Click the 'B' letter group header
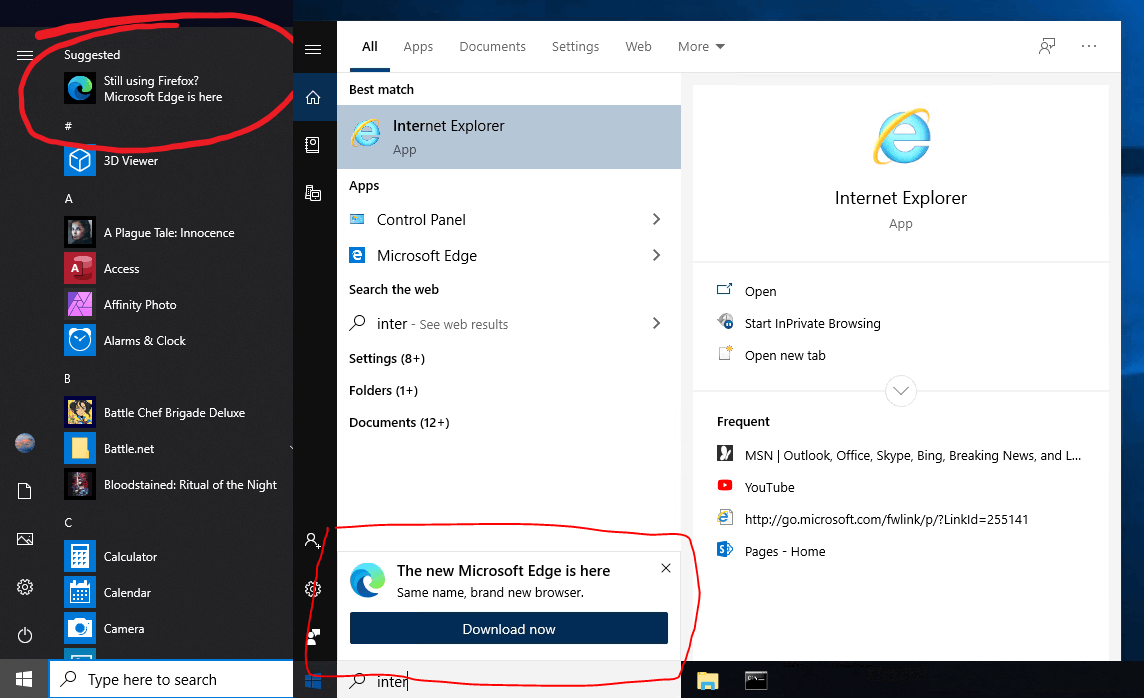This screenshot has height=698, width=1144. (x=68, y=379)
